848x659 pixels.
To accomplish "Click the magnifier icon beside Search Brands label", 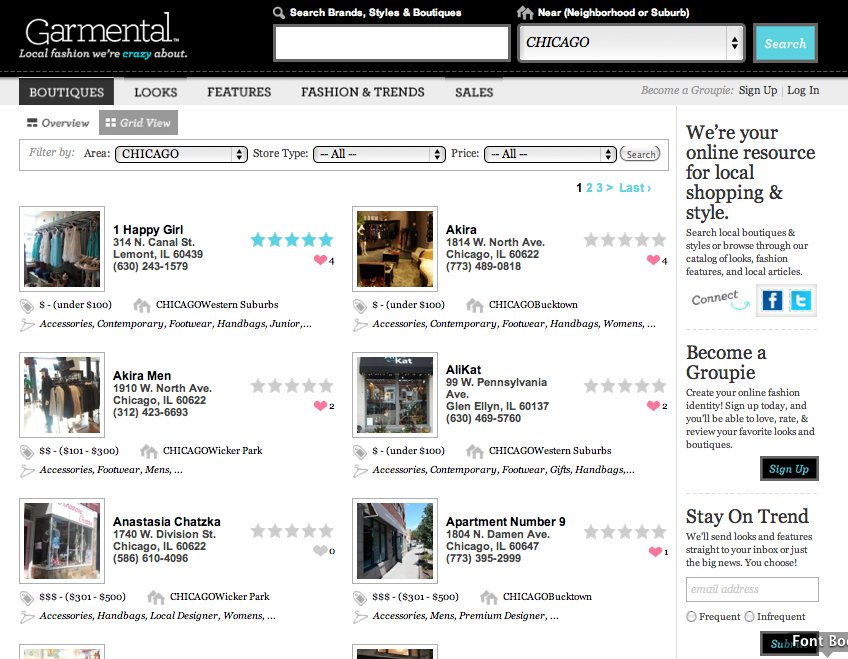I will pos(279,12).
